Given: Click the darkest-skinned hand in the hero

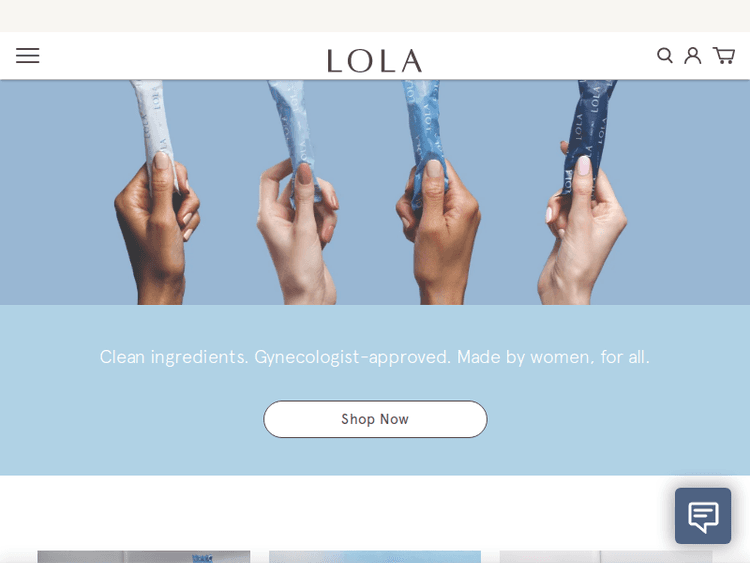Looking at the screenshot, I should click(x=155, y=230).
